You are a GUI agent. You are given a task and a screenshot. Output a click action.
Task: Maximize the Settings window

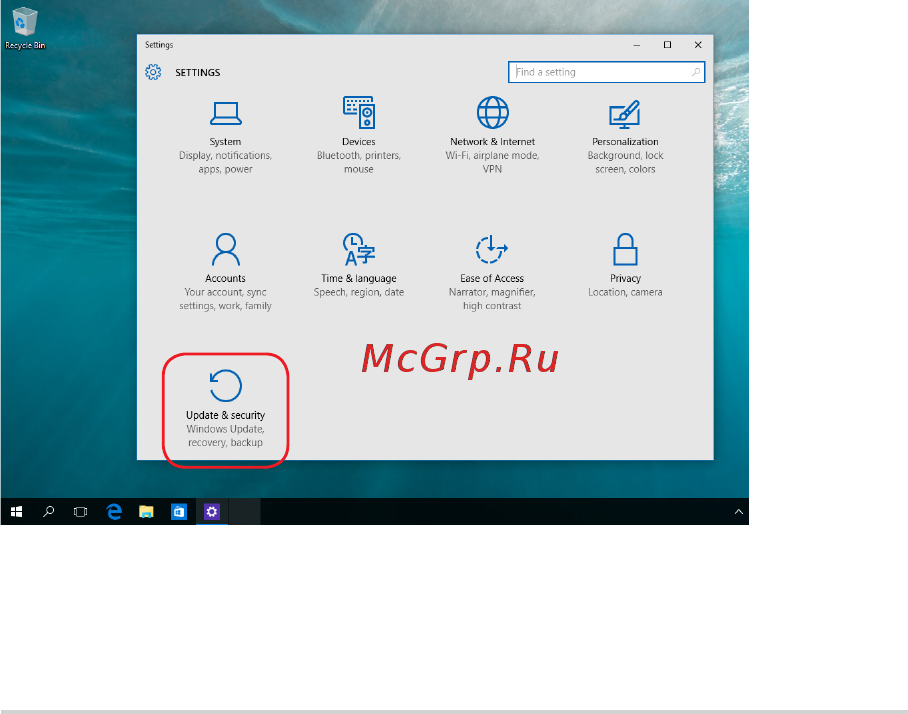(x=667, y=45)
